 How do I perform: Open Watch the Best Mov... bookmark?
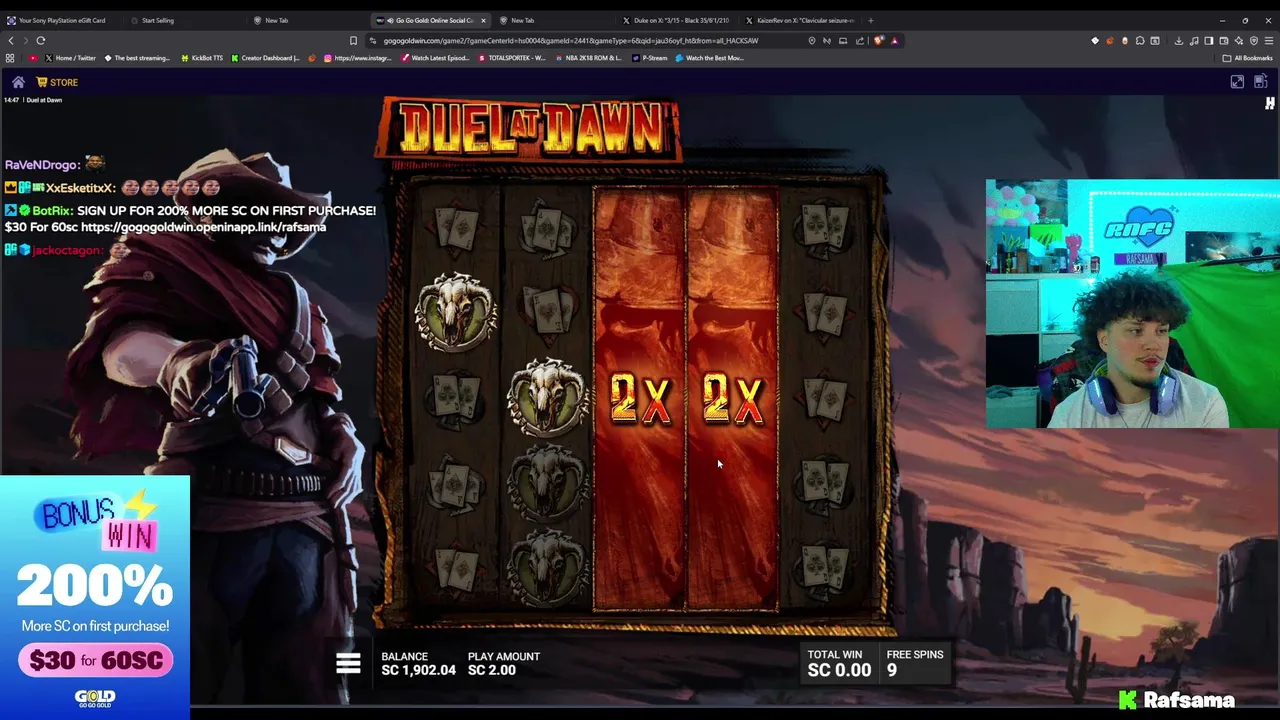[x=709, y=58]
